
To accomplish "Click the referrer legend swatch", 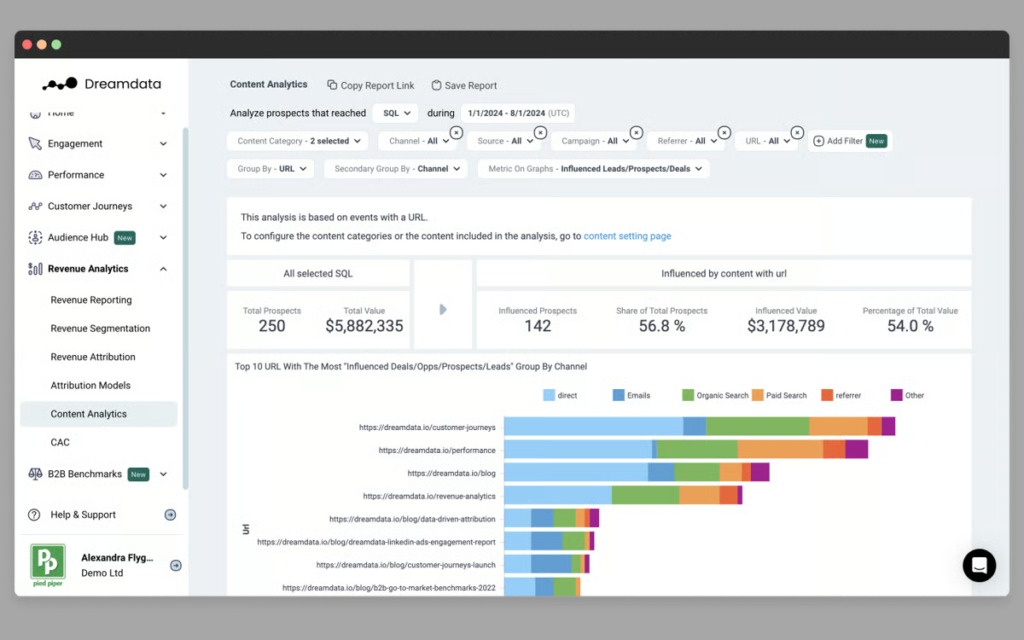I will pyautogui.click(x=827, y=395).
